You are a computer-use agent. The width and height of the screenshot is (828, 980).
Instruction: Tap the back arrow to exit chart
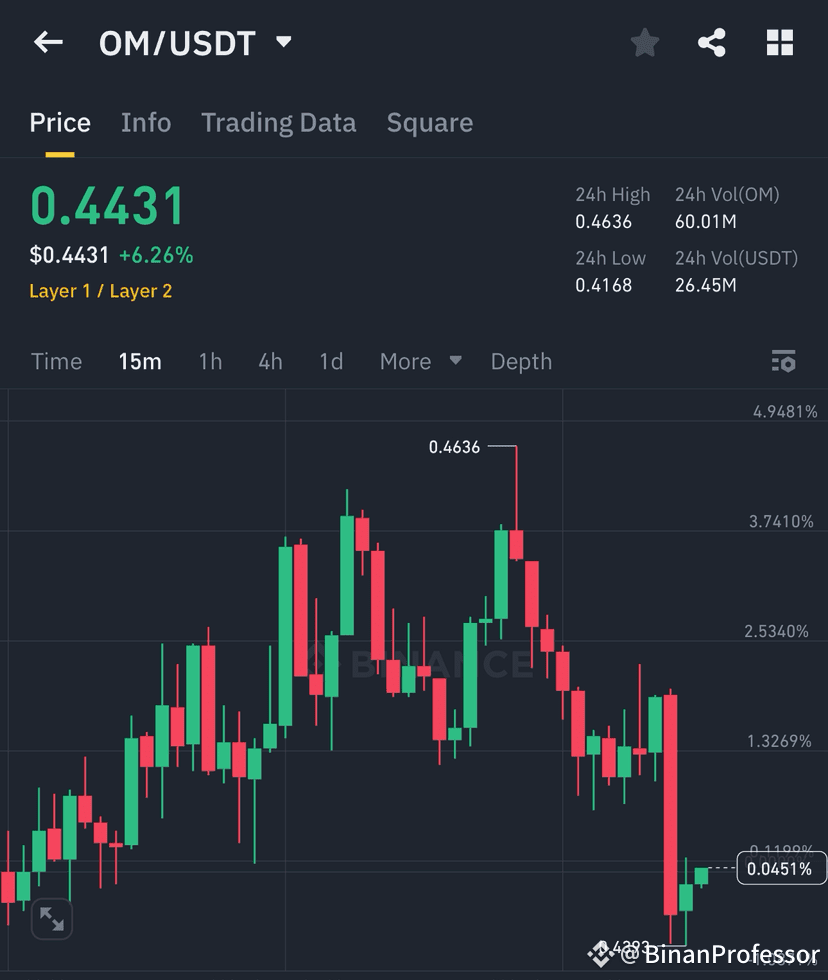[x=48, y=42]
